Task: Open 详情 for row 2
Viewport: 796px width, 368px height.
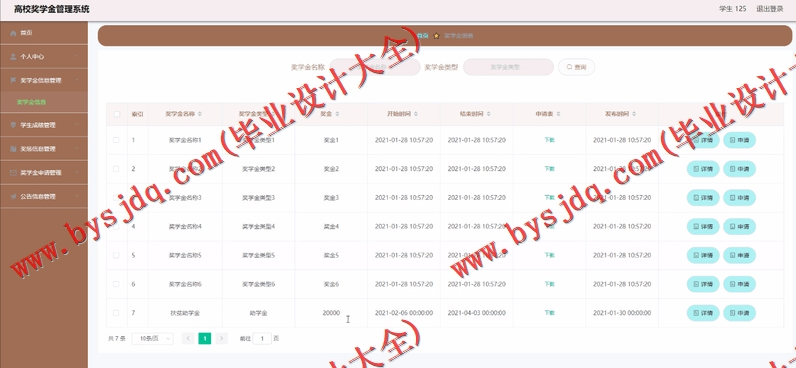Action: (703, 169)
